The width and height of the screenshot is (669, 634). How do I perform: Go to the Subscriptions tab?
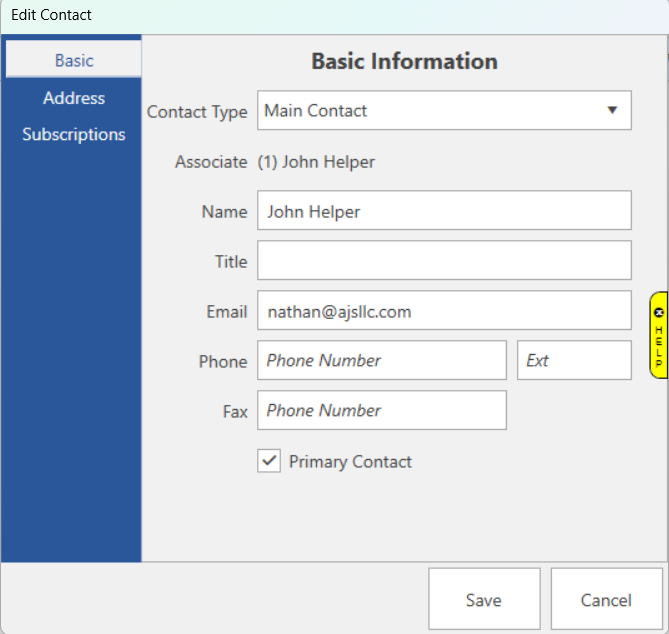(74, 135)
